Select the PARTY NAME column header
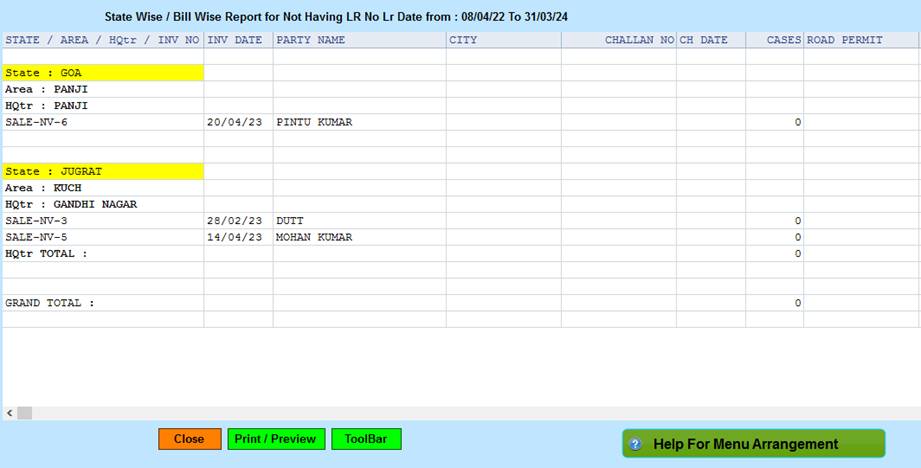This screenshot has height=468, width=921. 310,40
